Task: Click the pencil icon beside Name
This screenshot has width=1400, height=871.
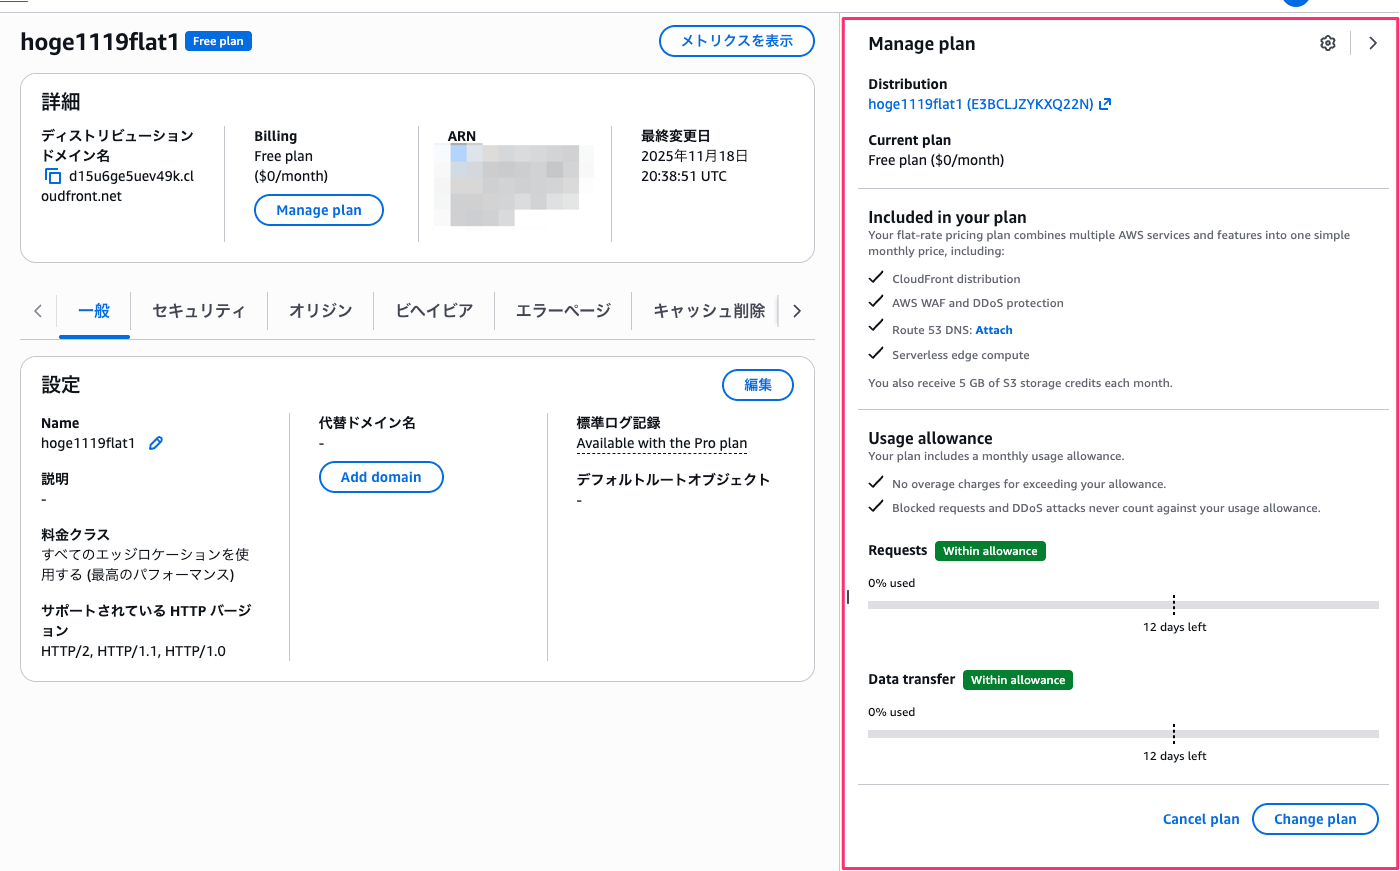Action: coord(156,443)
